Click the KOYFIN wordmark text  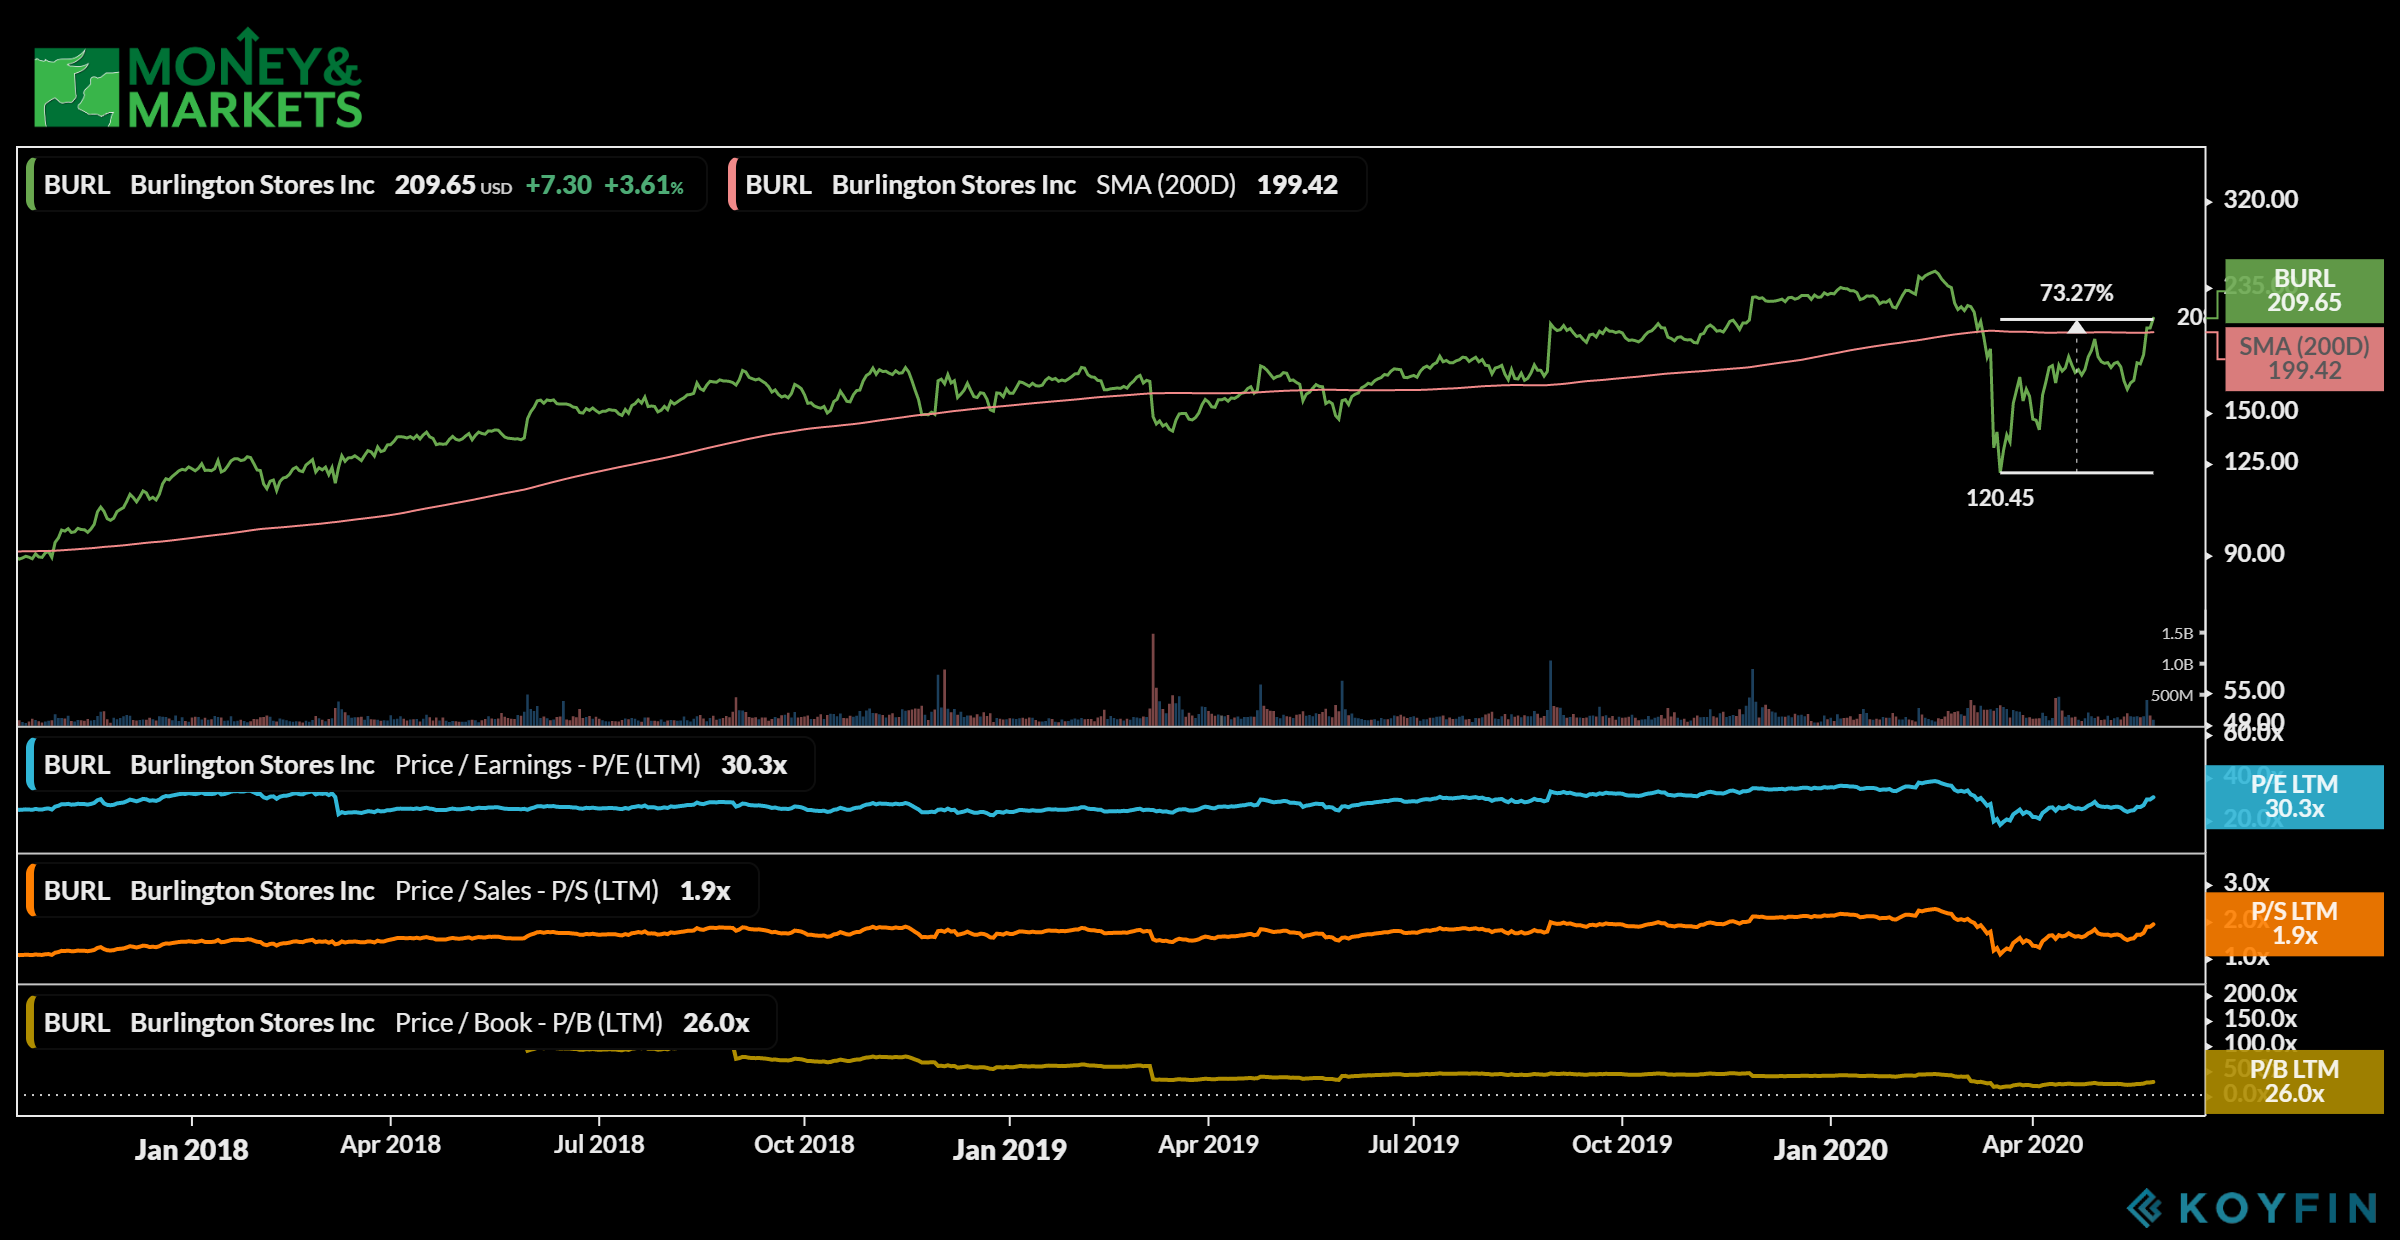(x=2278, y=1208)
